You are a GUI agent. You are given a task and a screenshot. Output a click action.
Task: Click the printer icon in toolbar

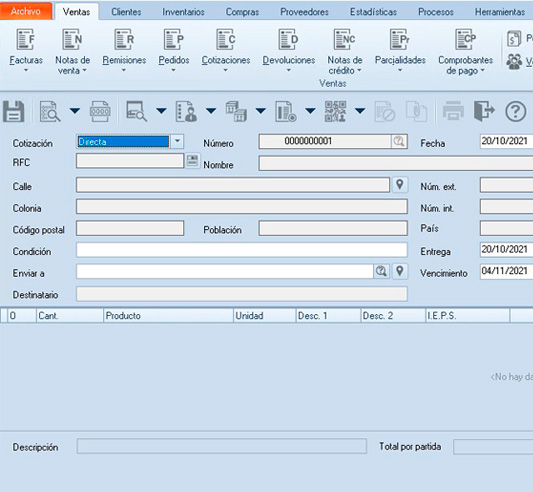453,111
